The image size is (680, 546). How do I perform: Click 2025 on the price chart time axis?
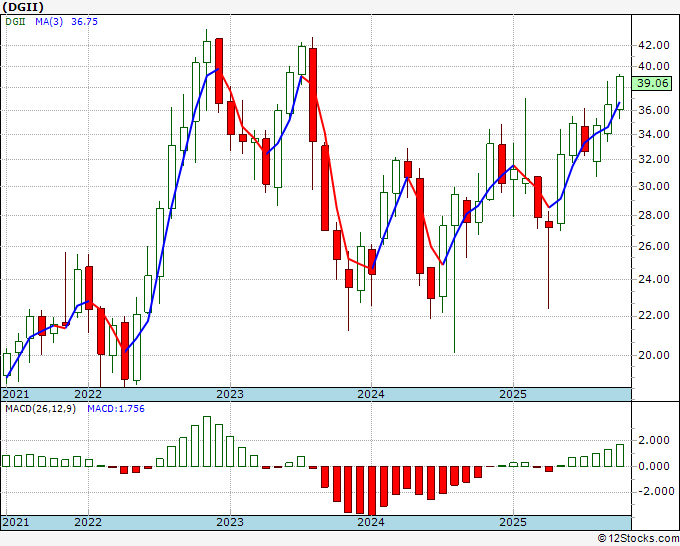(x=513, y=394)
